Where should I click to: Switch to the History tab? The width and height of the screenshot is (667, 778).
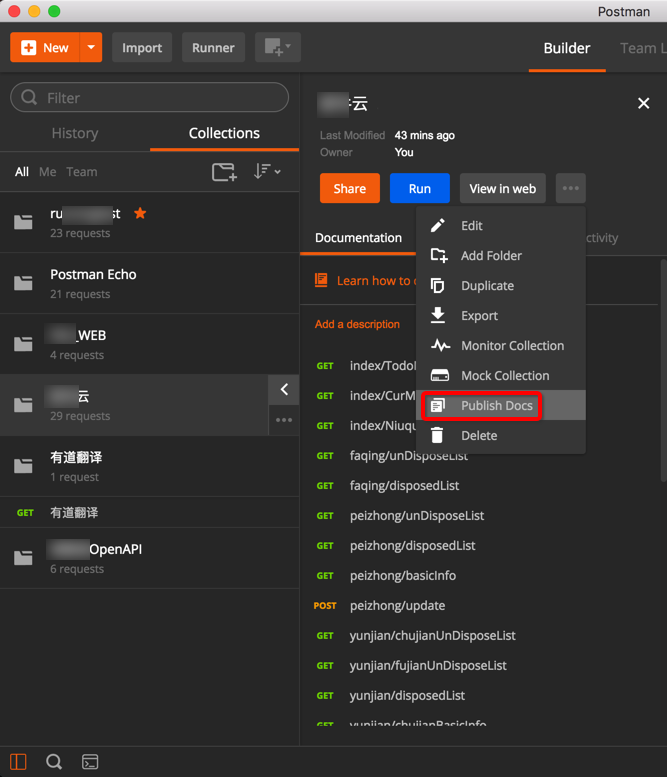coord(75,133)
